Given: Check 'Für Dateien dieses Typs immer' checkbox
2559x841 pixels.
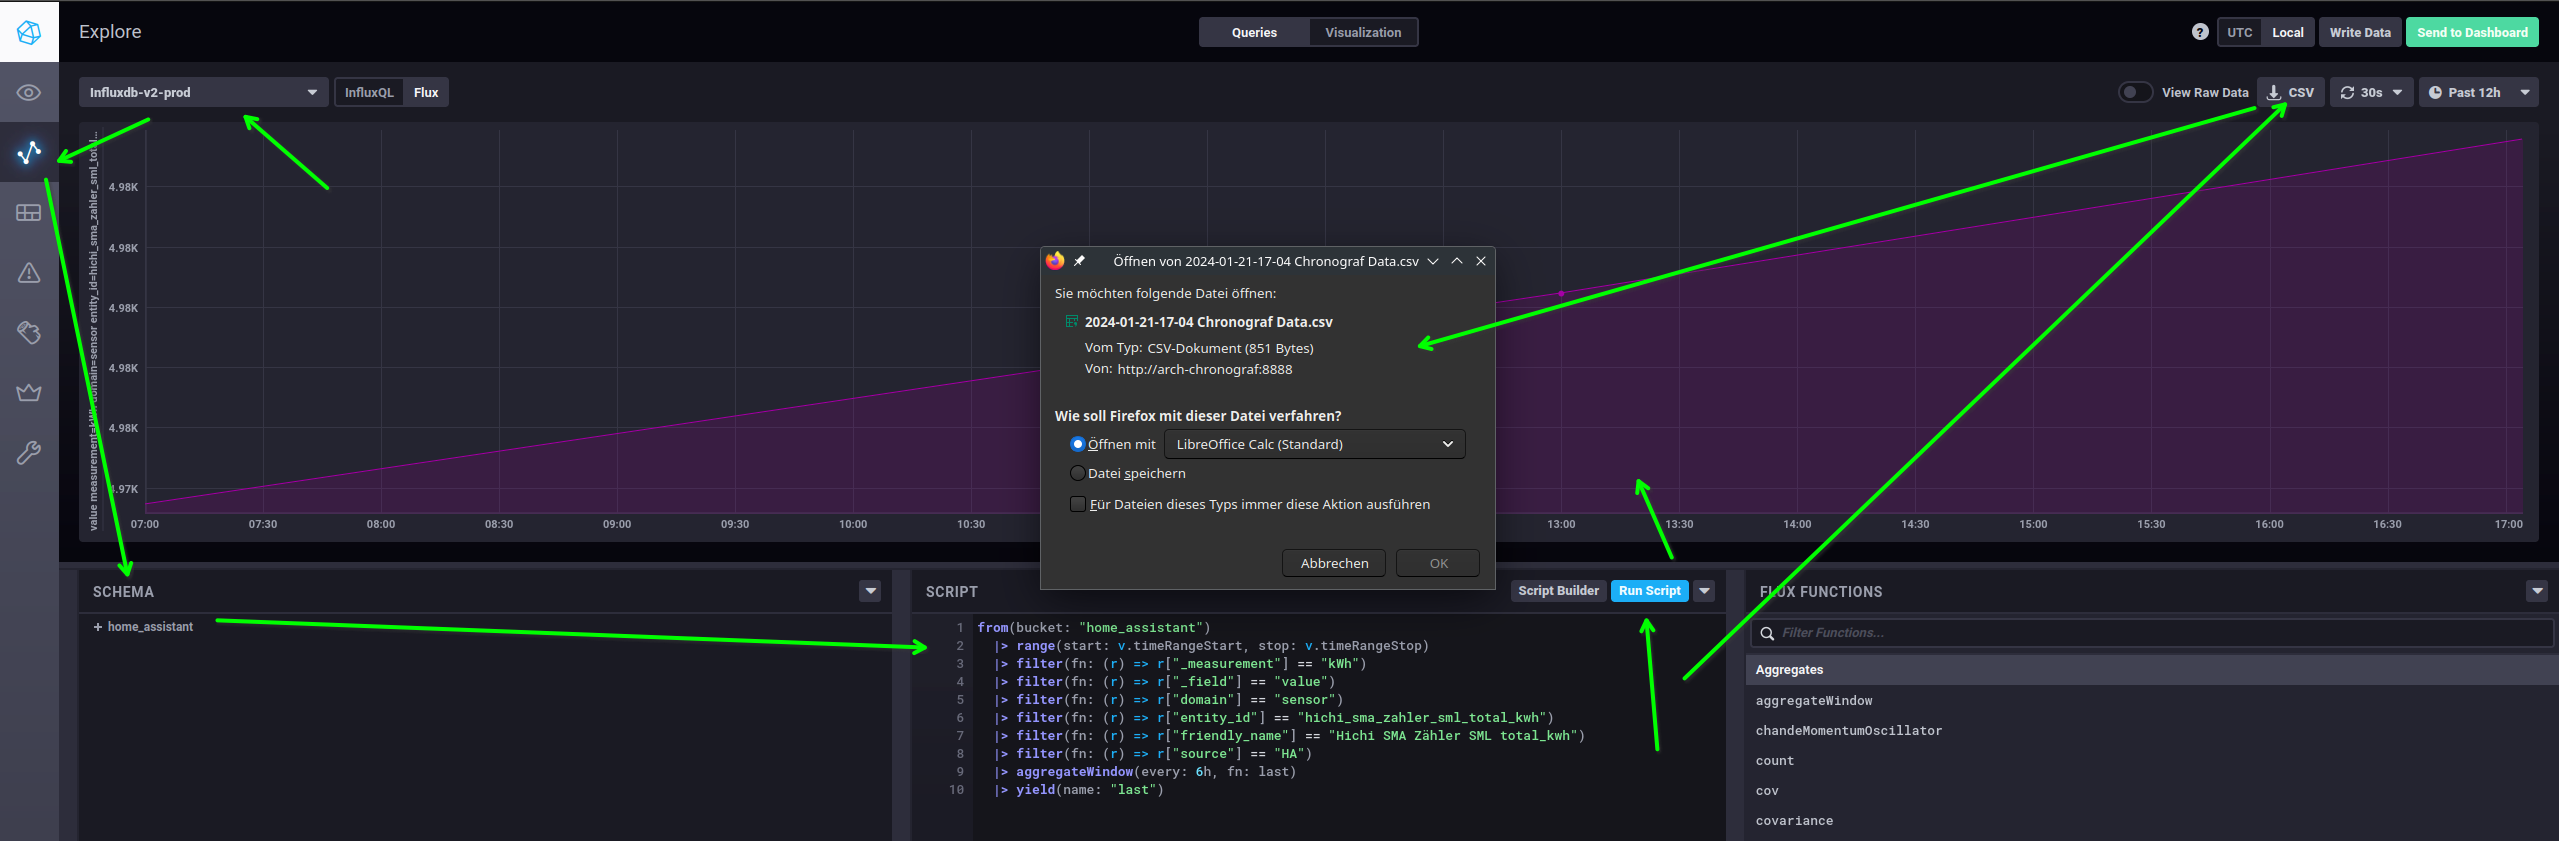Looking at the screenshot, I should click(1077, 504).
